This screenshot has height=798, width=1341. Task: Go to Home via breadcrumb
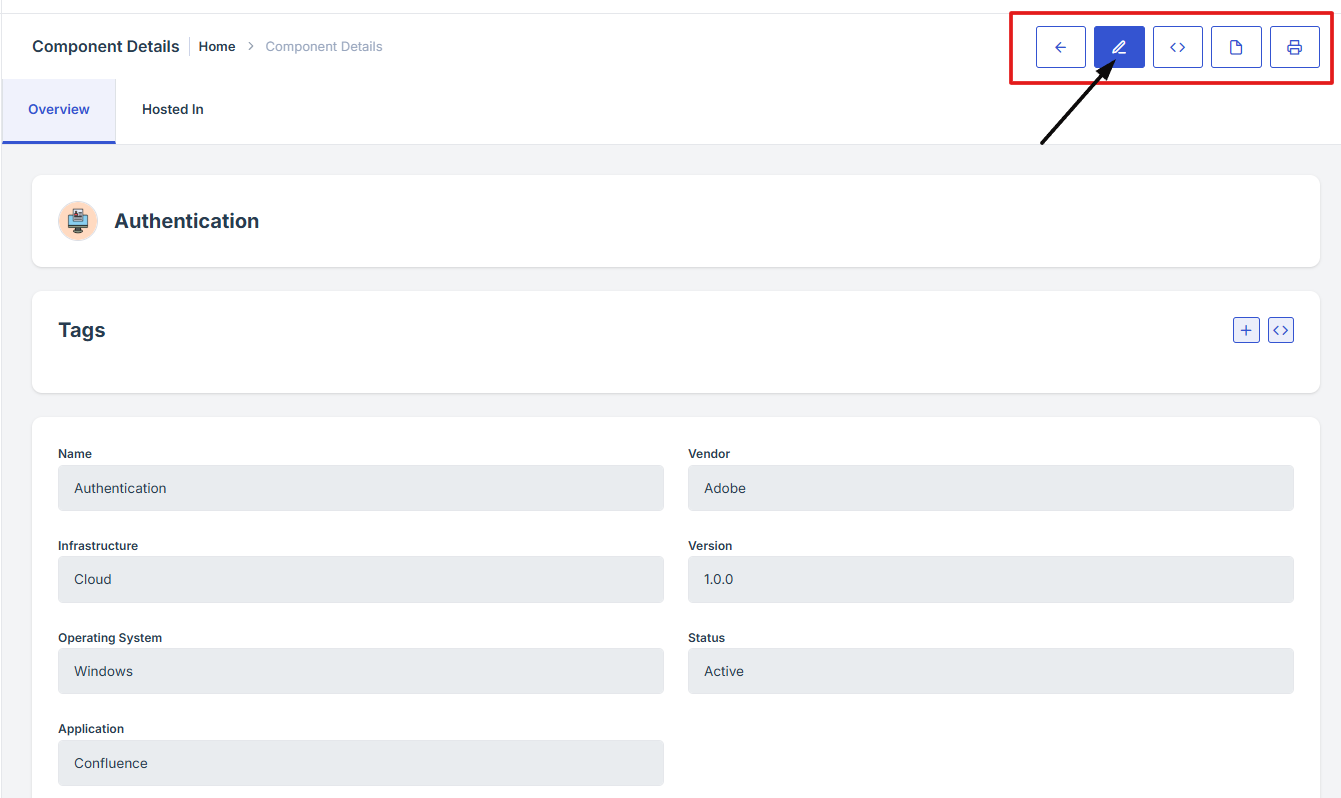coord(217,47)
